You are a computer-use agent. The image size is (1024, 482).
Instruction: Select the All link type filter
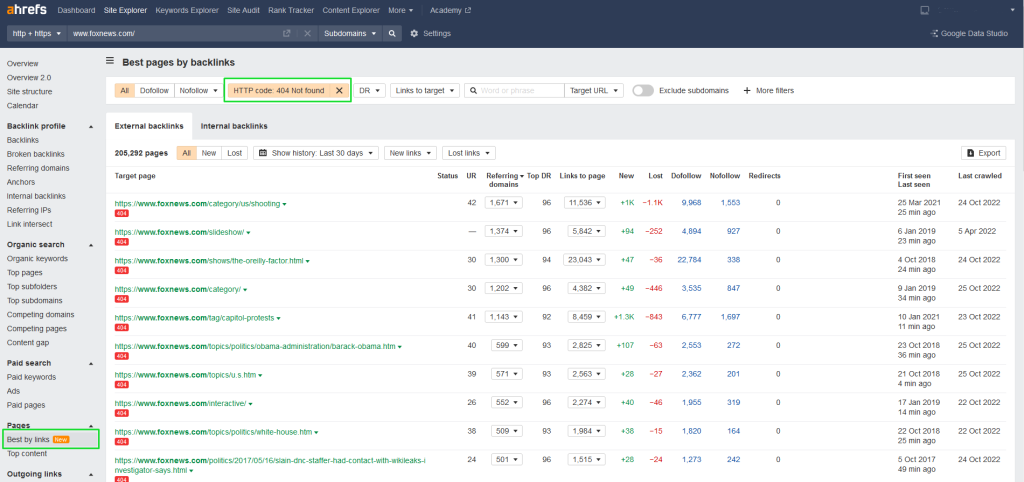pos(125,91)
